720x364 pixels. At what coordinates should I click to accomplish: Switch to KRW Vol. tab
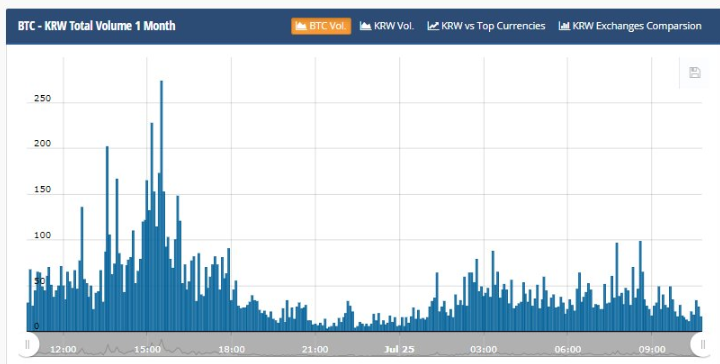tap(387, 26)
